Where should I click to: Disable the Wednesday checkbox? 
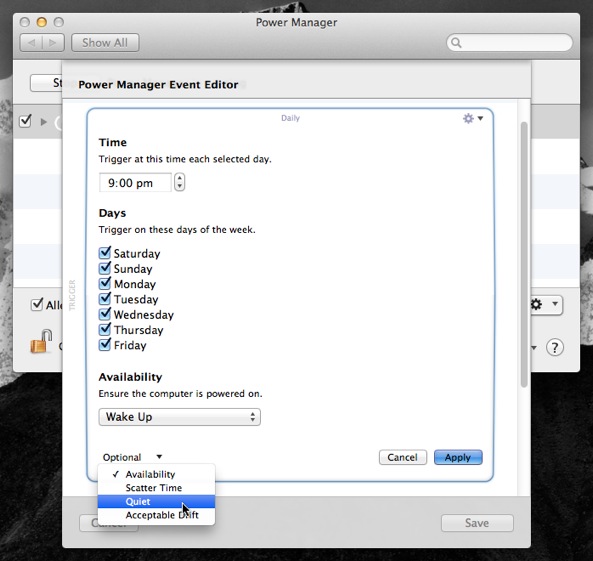click(105, 314)
